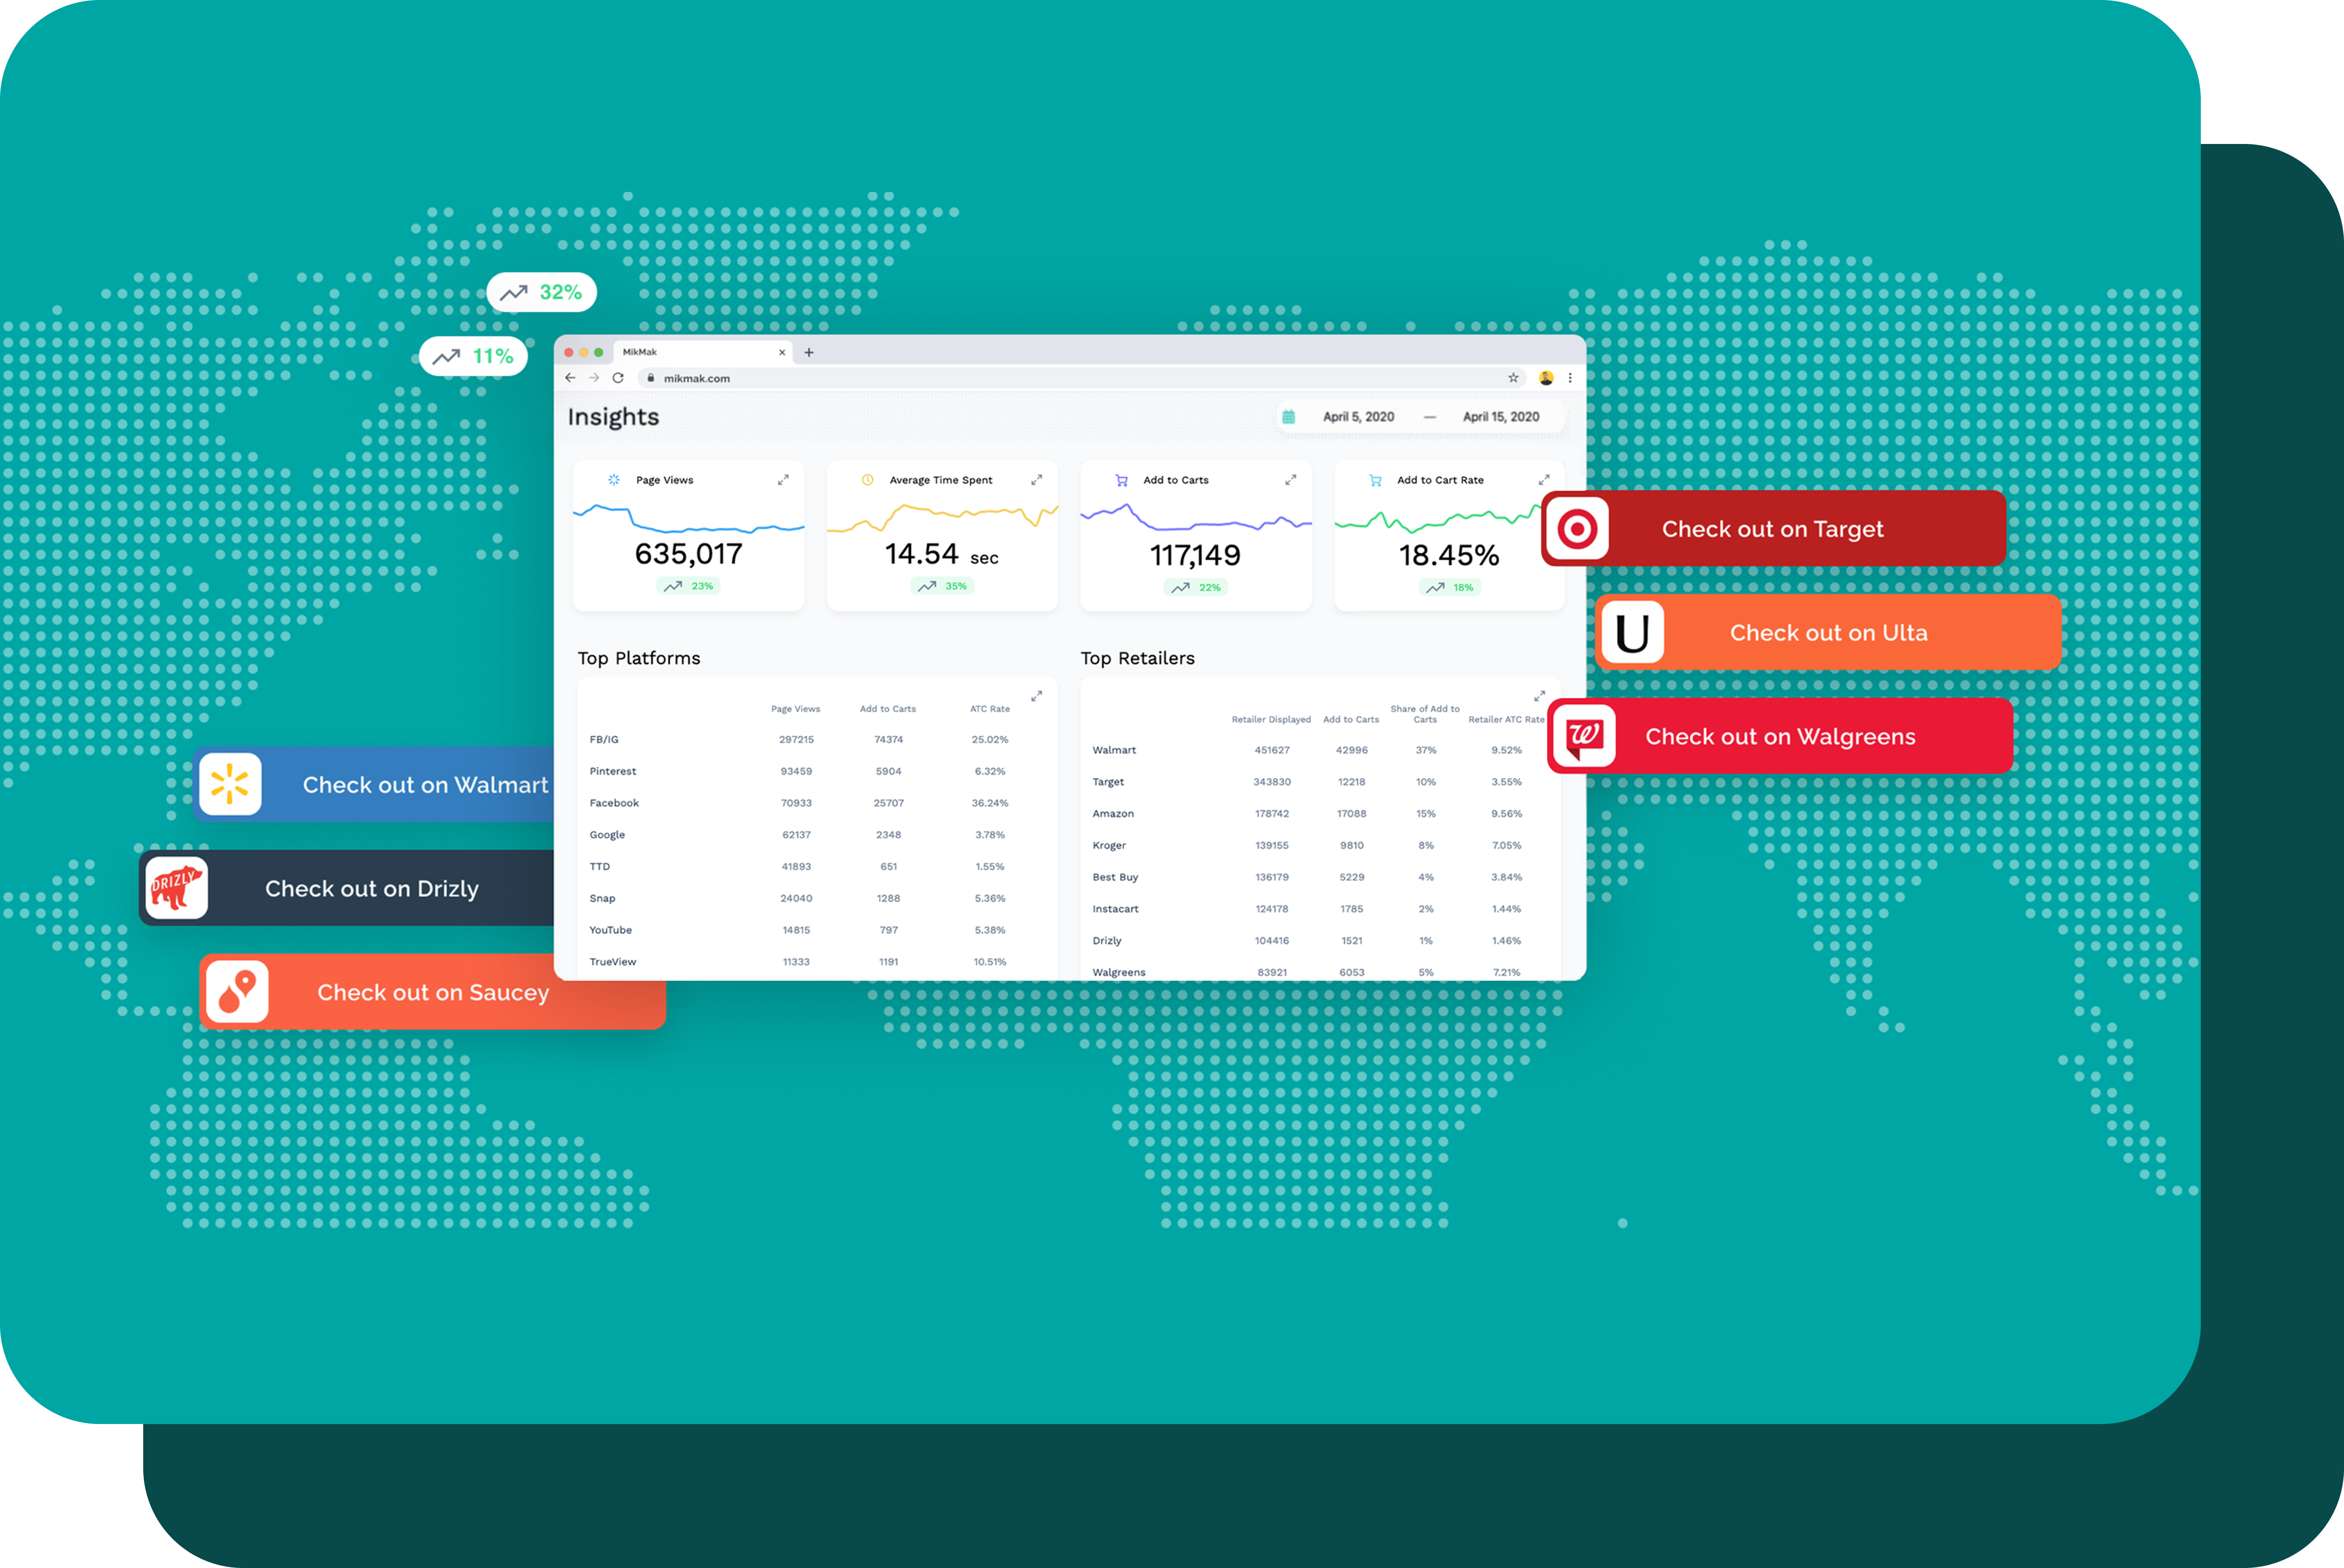This screenshot has width=2344, height=1568.
Task: Click the 18.45% rate value
Action: coord(1449,555)
